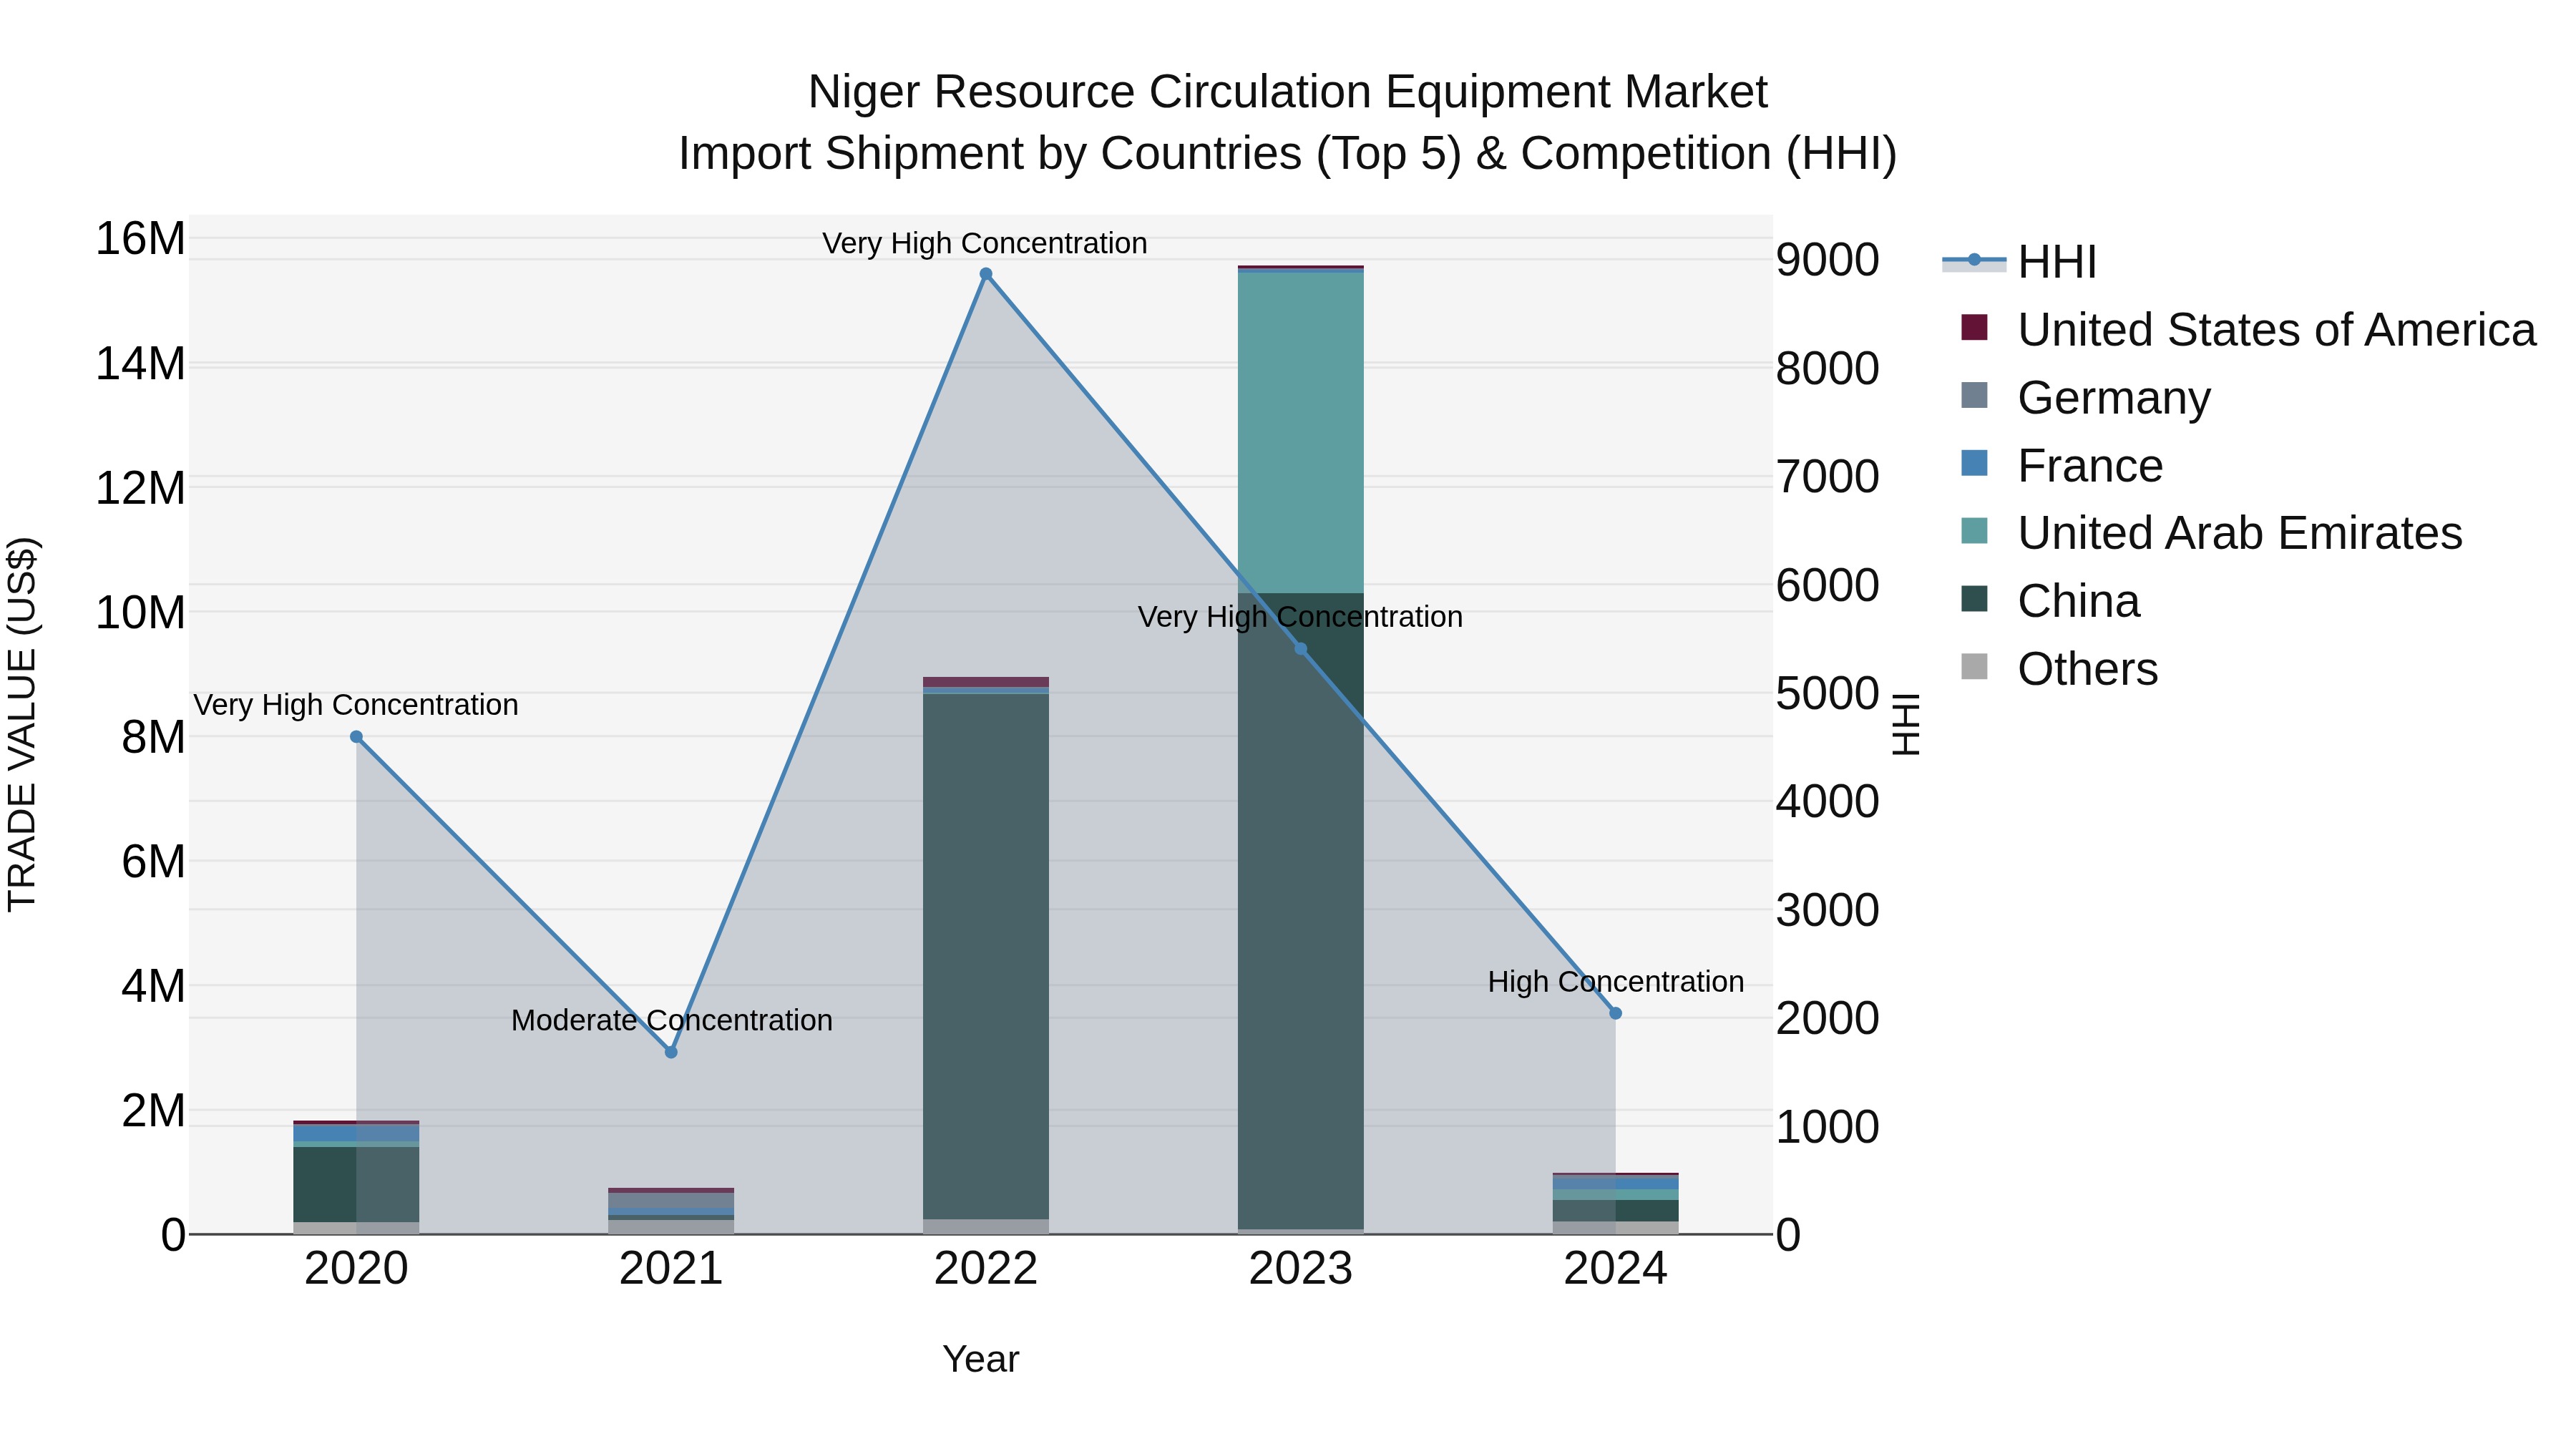Screen dimensions: 2576x1449
Task: Click the United Arab Emirates segment of 2023 bar
Action: (x=1301, y=432)
